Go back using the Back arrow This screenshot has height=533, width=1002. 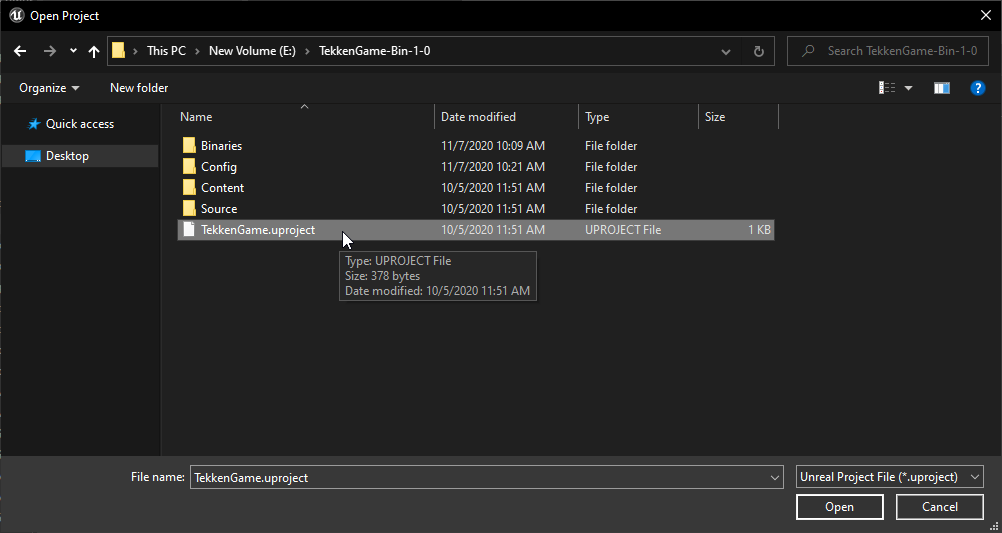20,51
